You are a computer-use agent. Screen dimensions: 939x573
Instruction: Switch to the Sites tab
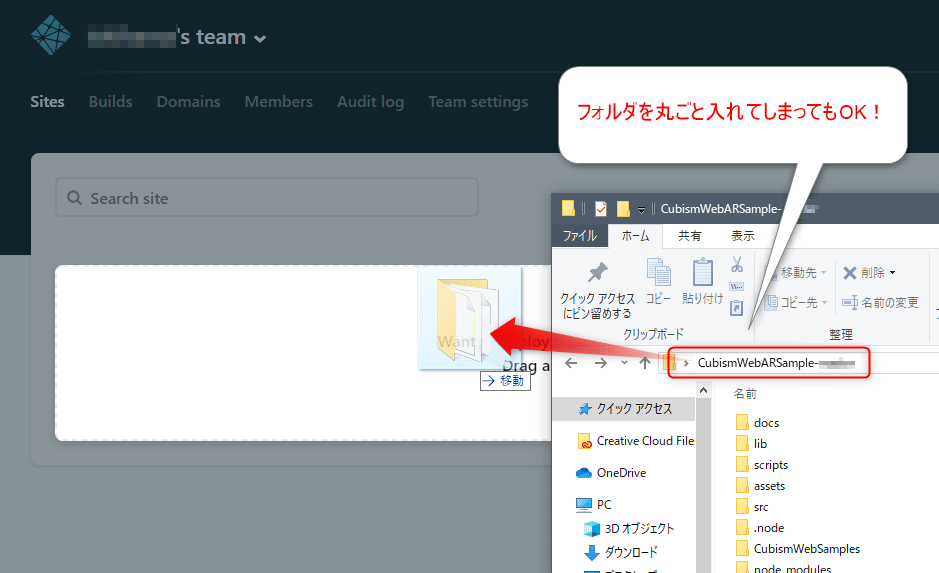click(47, 102)
